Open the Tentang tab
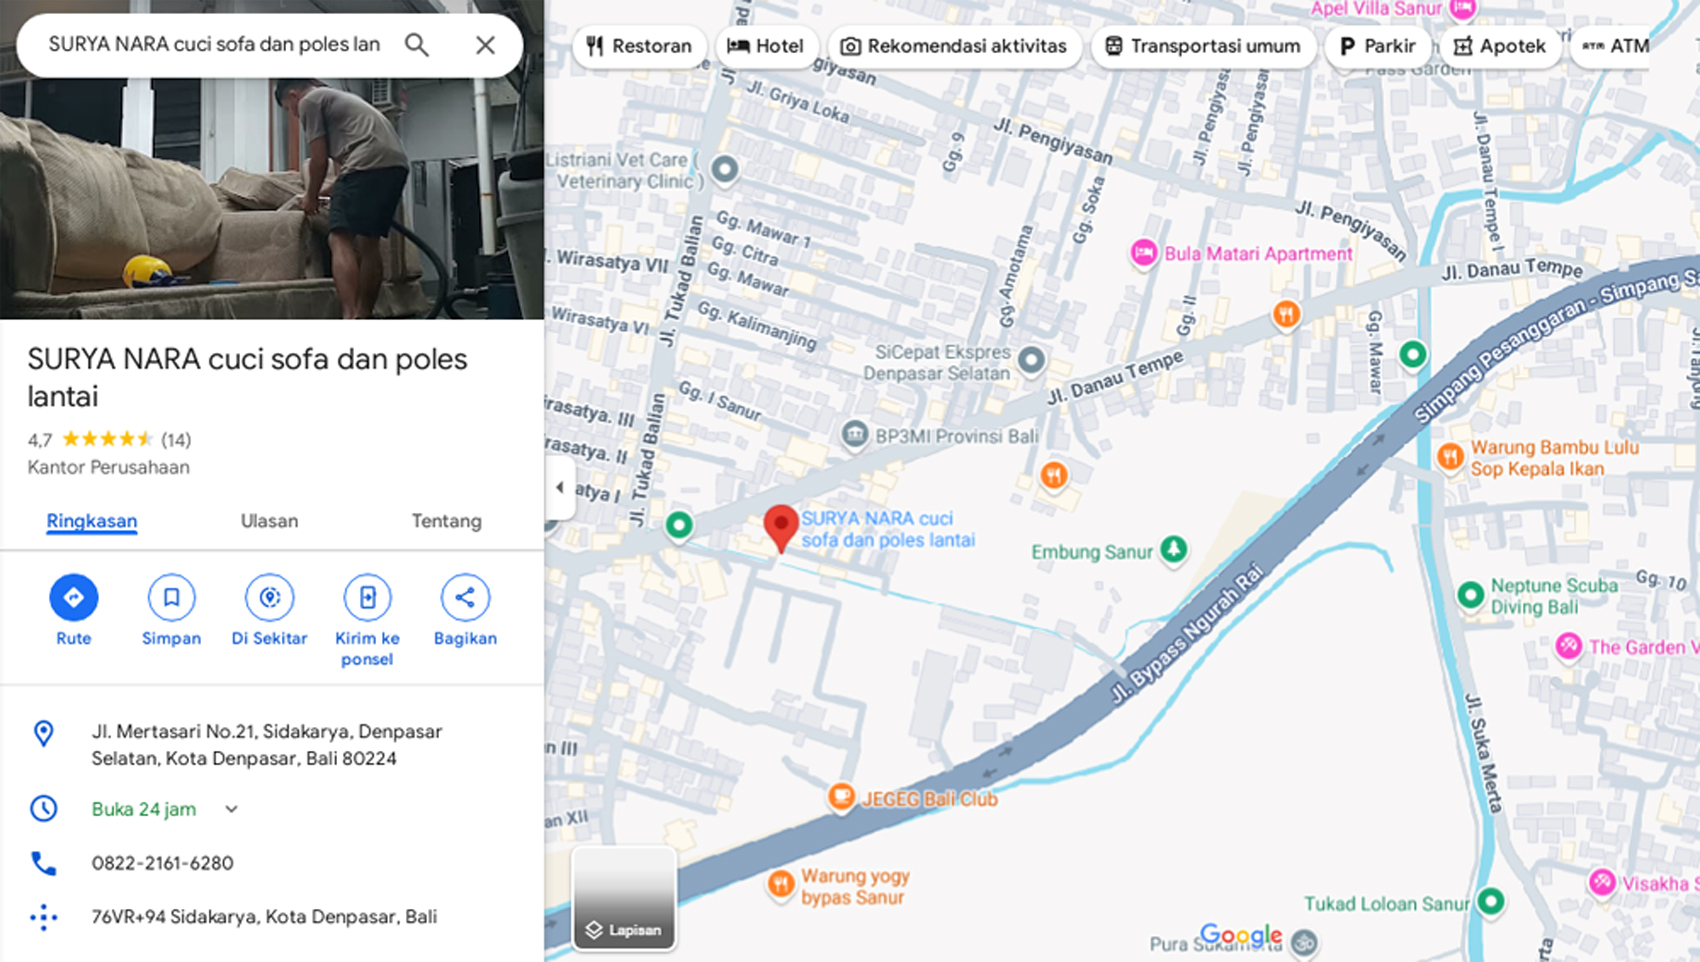1700x962 pixels. click(446, 521)
